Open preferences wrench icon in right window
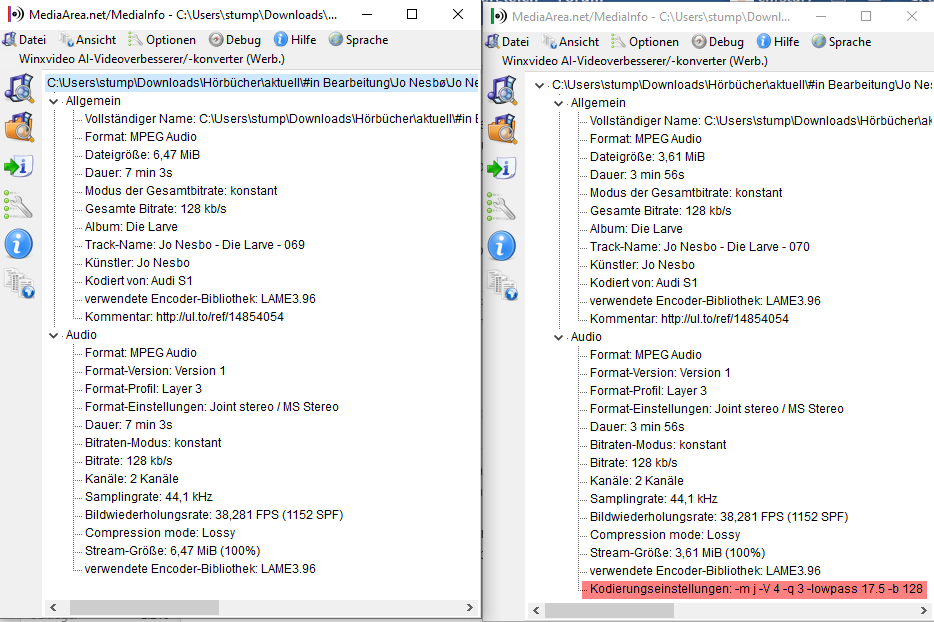 503,207
